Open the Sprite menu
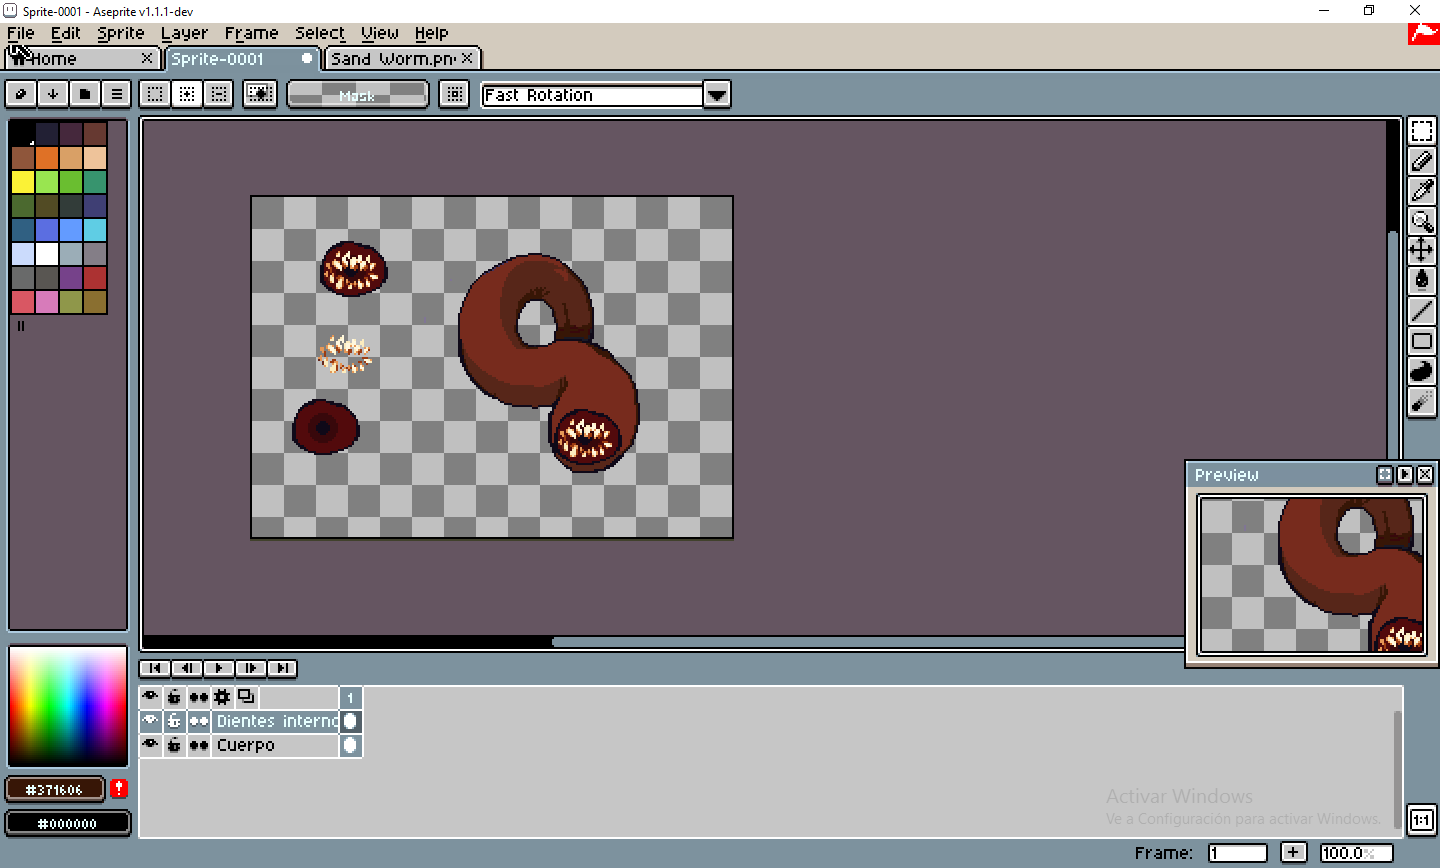The image size is (1440, 868). point(121,33)
